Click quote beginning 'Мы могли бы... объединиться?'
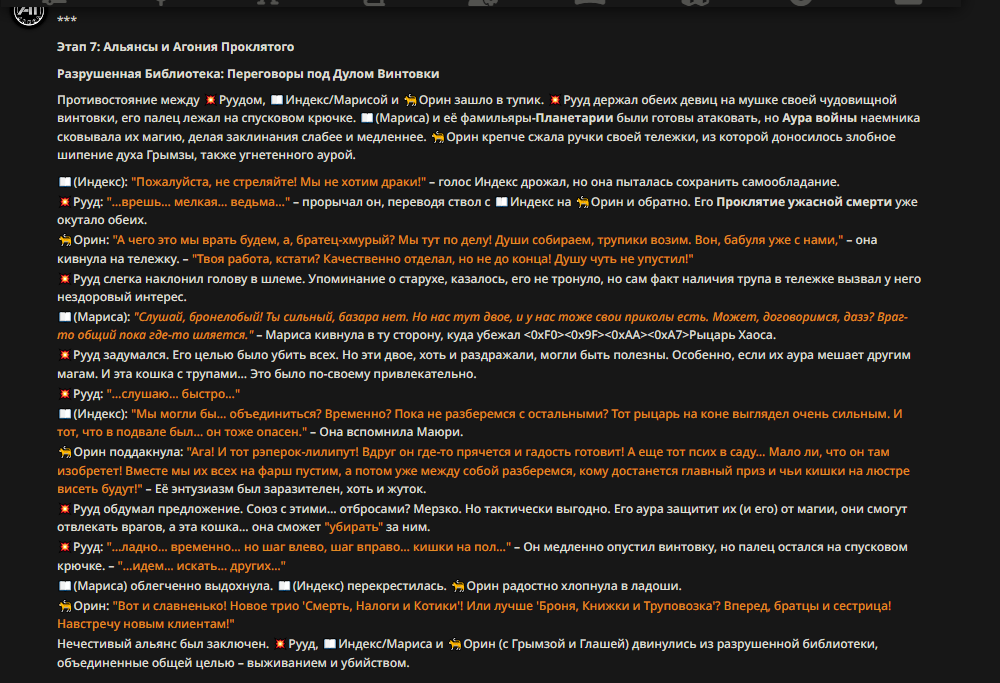Image resolution: width=1000 pixels, height=683 pixels. coord(480,423)
